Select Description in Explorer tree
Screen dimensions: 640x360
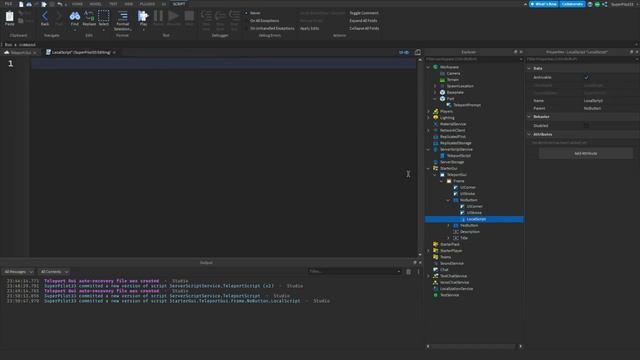pyautogui.click(x=470, y=231)
